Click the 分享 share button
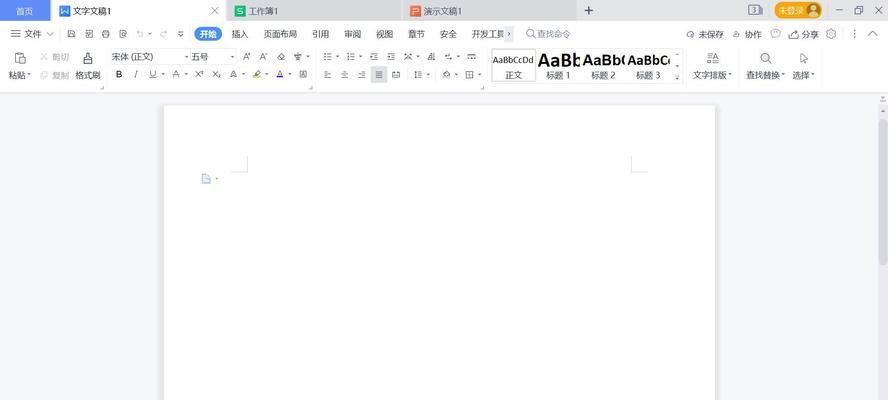888x400 pixels. click(804, 34)
